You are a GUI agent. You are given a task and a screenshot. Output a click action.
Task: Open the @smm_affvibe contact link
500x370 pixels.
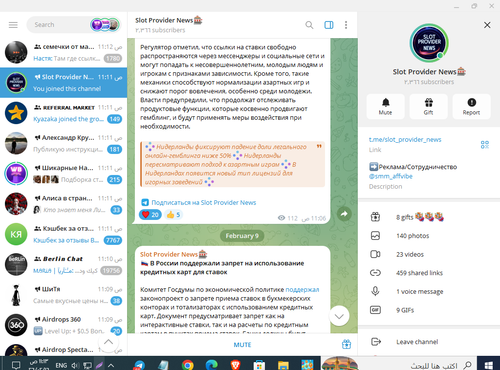[x=391, y=176]
